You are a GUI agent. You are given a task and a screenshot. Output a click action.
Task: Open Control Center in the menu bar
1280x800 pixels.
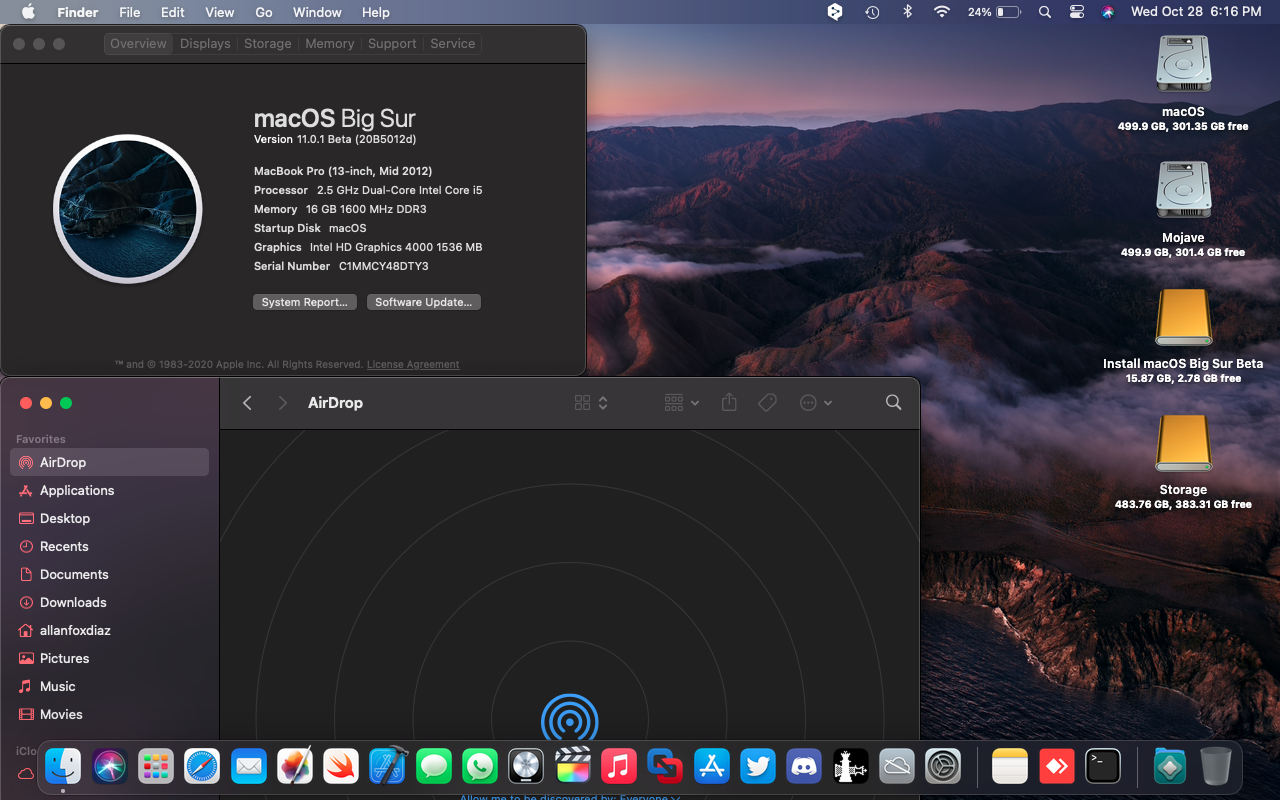1076,12
